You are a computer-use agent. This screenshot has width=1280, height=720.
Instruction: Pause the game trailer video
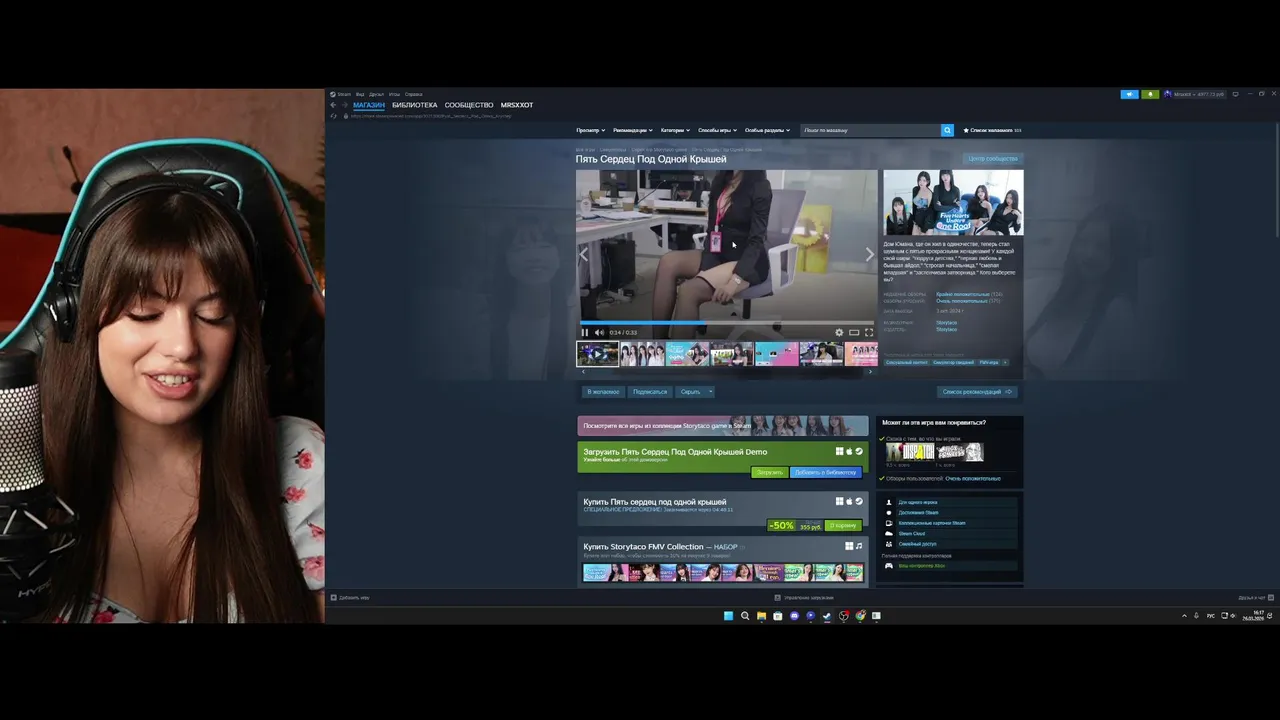click(585, 332)
